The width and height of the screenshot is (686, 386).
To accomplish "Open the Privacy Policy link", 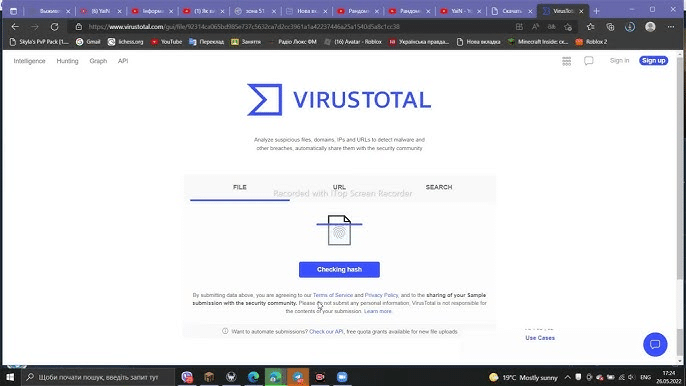I will [382, 295].
